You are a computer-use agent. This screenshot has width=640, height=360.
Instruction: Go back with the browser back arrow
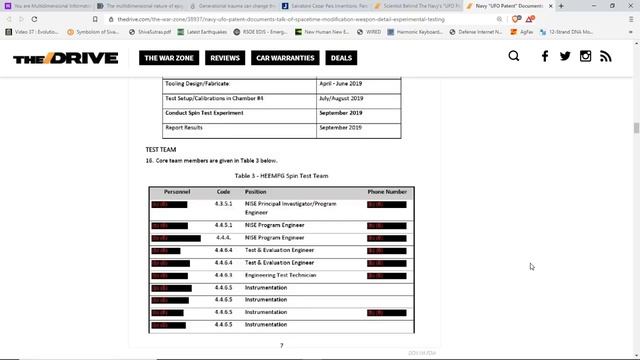tap(9, 19)
